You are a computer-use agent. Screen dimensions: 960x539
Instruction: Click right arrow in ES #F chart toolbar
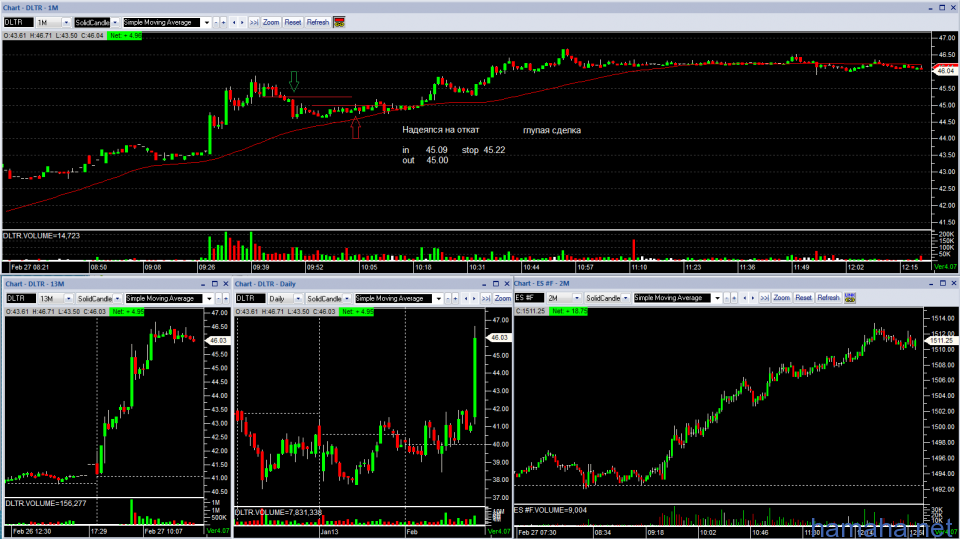(x=753, y=298)
